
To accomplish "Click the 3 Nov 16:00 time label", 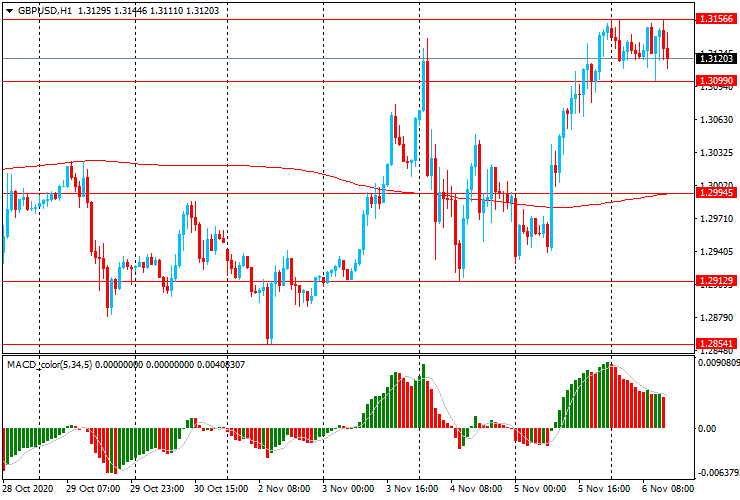I will tap(412, 488).
